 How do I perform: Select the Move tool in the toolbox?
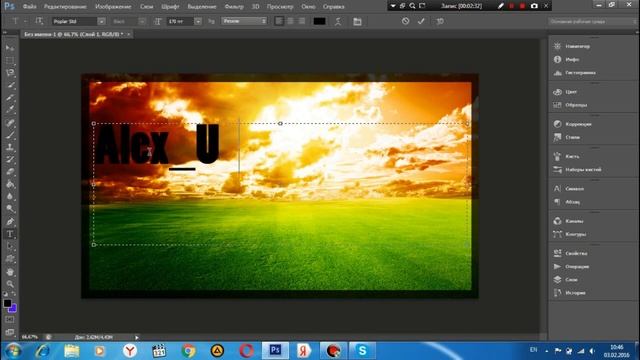point(10,48)
